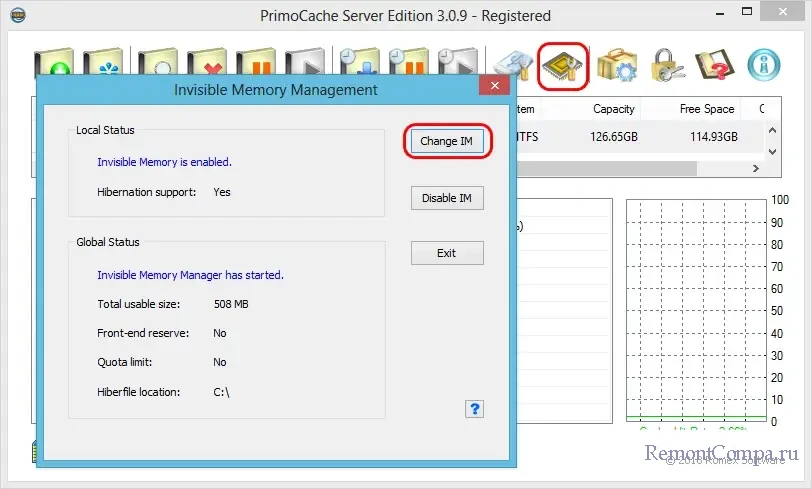Click the blue About info icon

[x=764, y=64]
